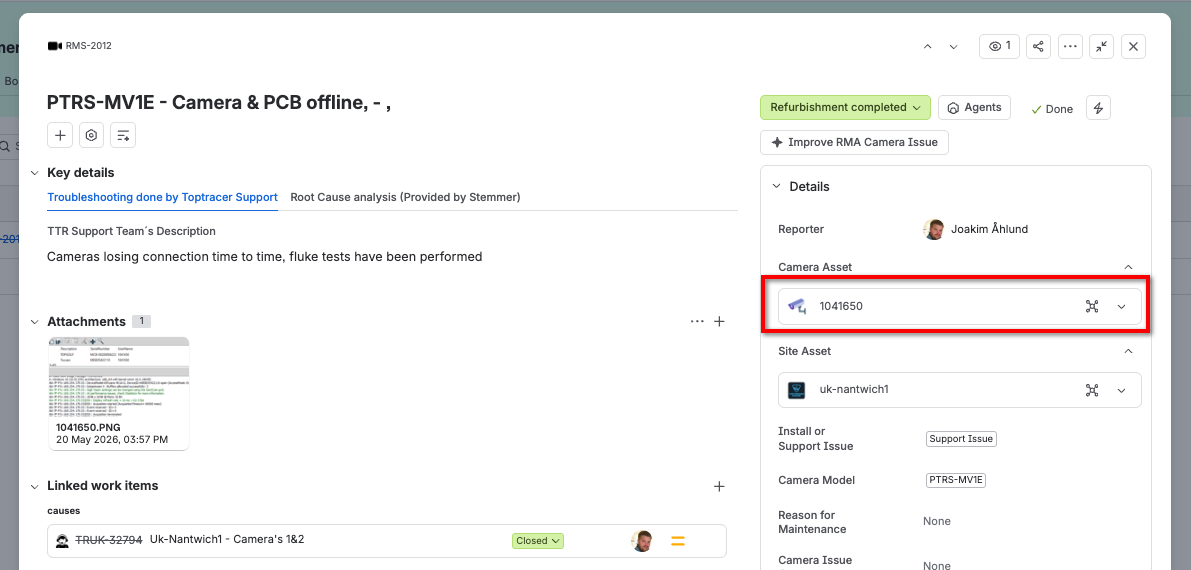
Task: Share this work item
Action: click(1038, 46)
